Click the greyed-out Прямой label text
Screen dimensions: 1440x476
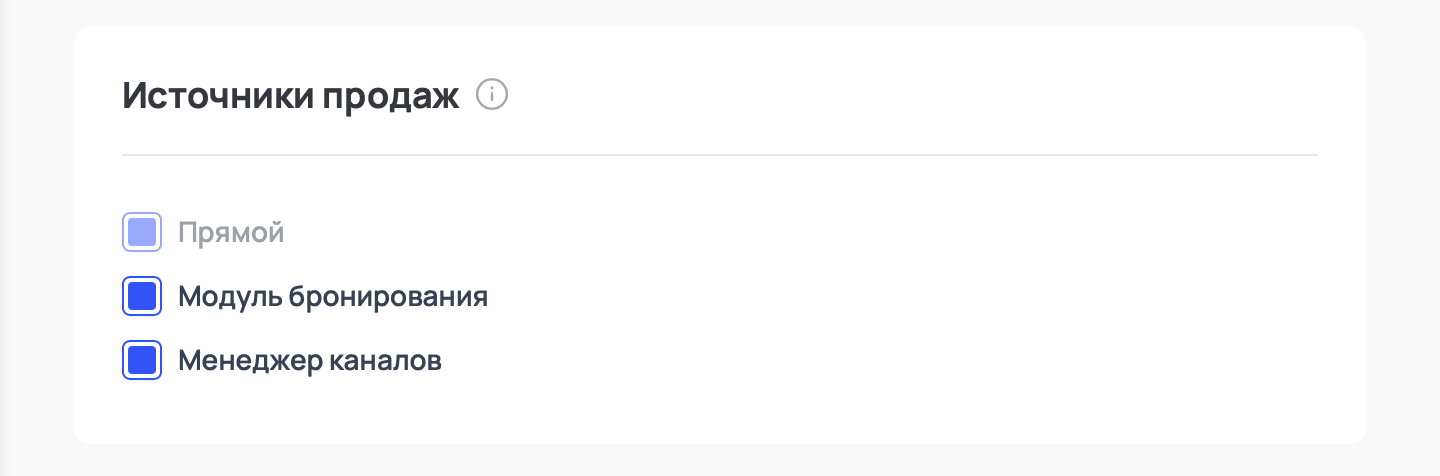(231, 233)
